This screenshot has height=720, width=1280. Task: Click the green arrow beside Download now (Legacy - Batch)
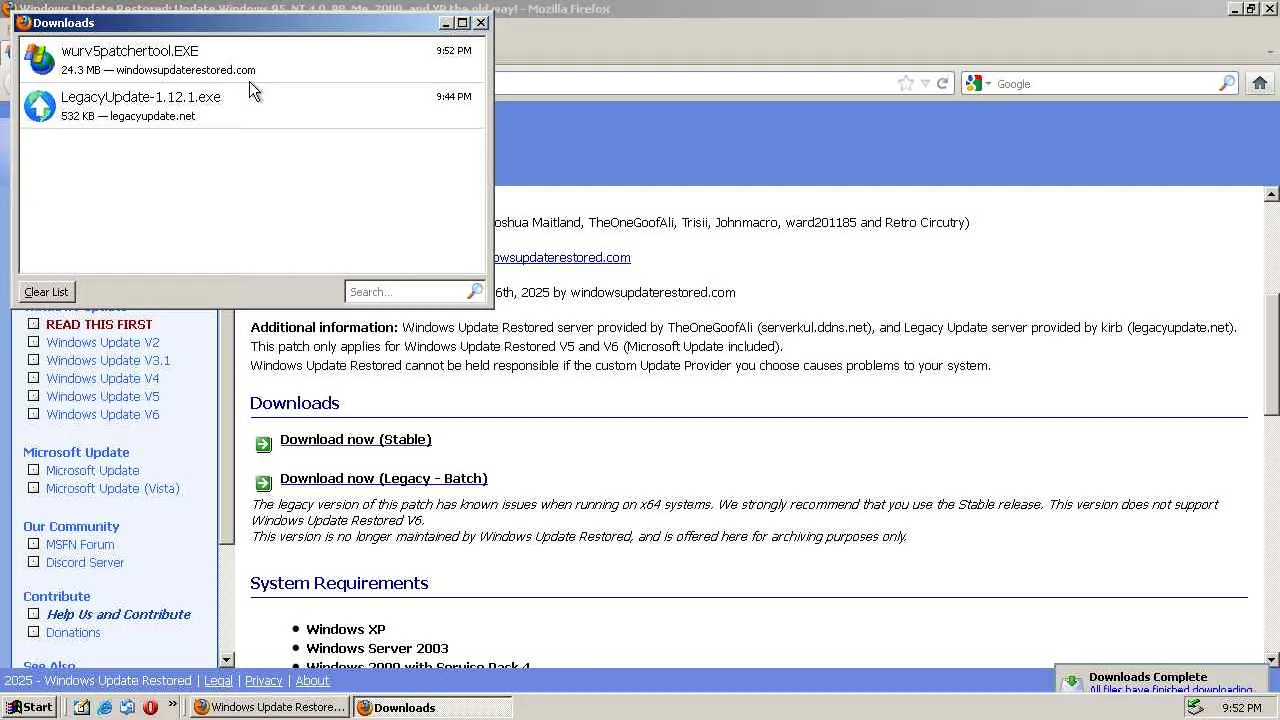263,483
